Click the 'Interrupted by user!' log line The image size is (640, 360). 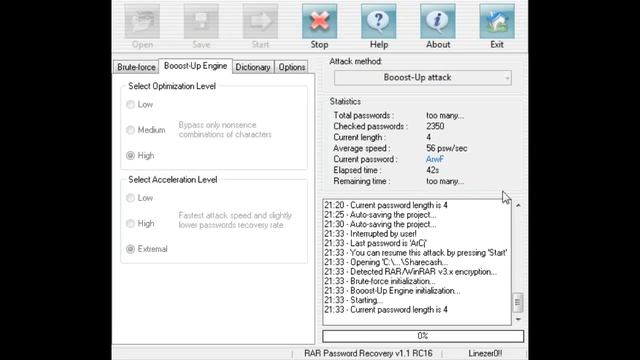(370, 234)
